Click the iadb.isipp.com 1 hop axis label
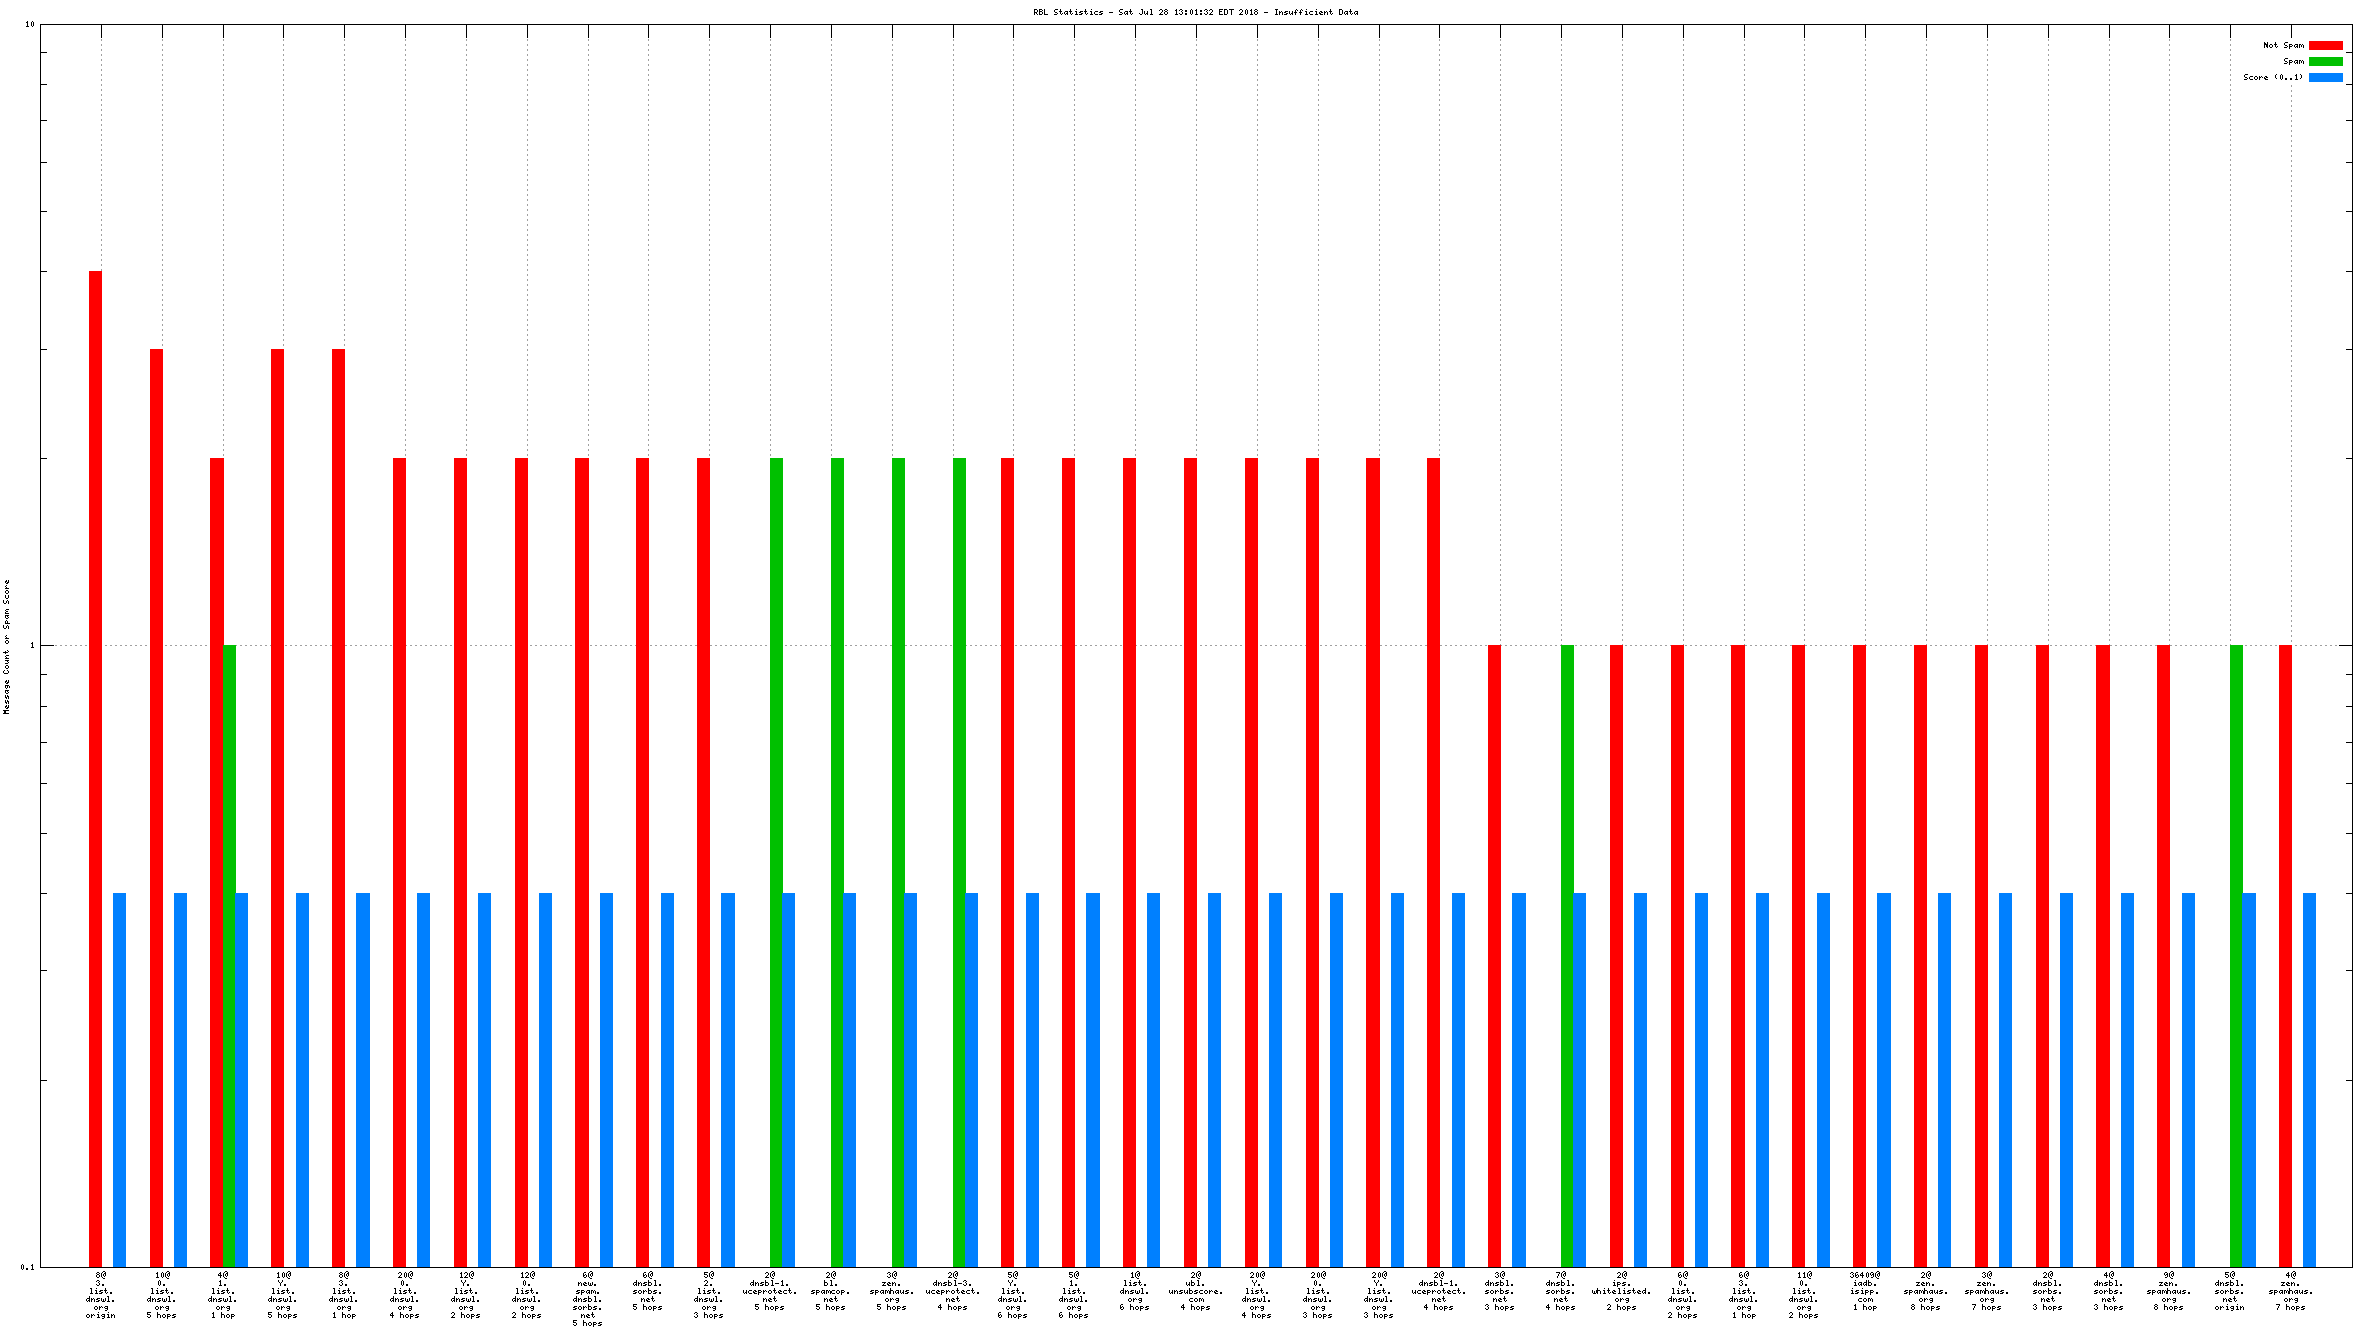Image resolution: width=2368 pixels, height=1332 pixels. 1864,1291
